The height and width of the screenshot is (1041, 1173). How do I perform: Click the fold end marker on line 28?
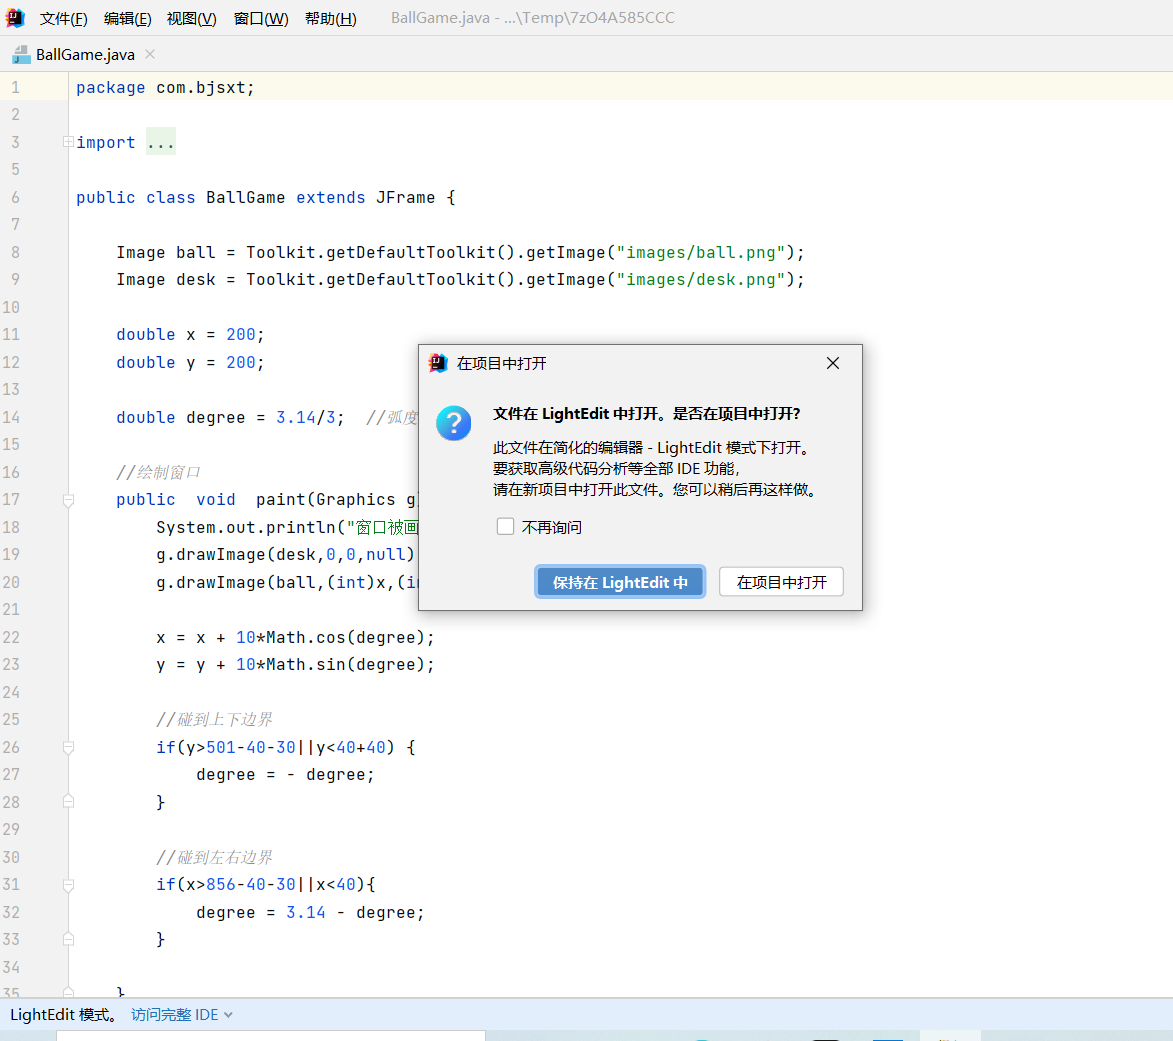click(x=68, y=801)
